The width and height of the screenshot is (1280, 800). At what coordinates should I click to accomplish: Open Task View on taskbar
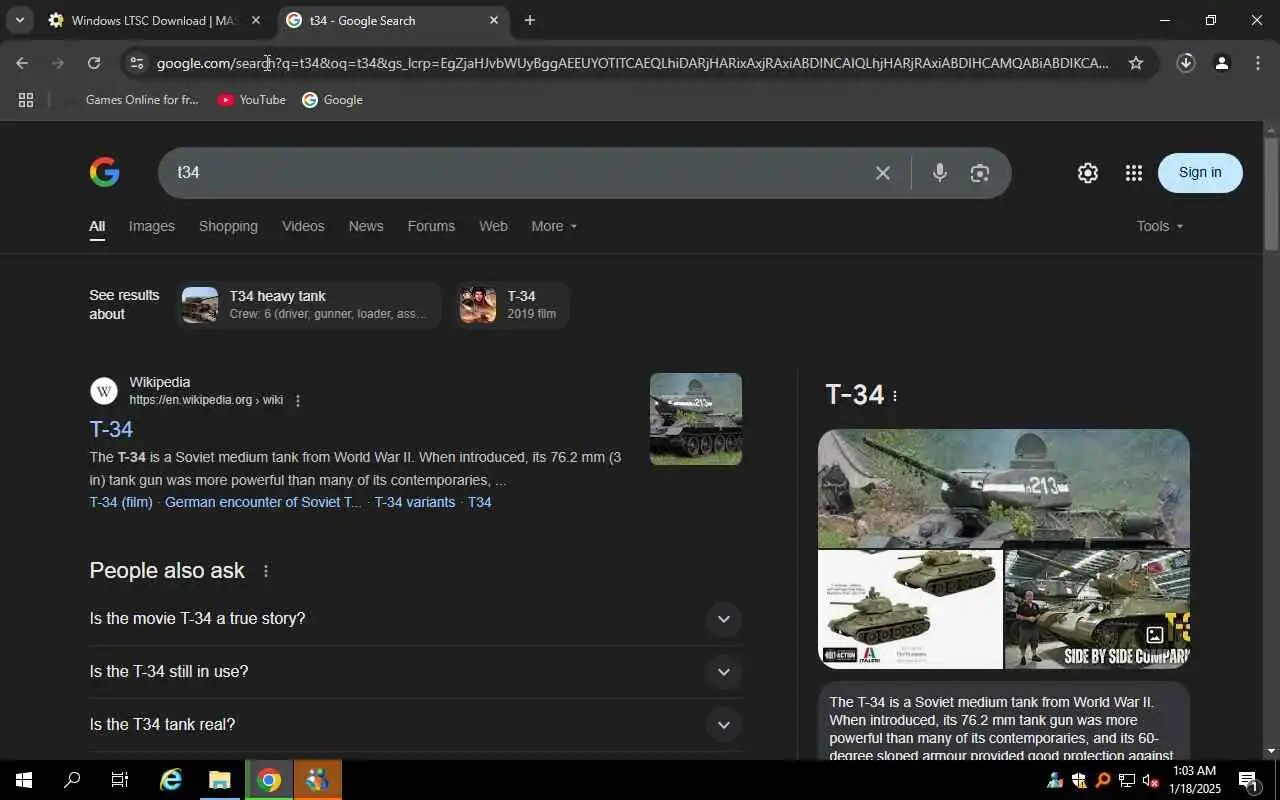click(120, 780)
